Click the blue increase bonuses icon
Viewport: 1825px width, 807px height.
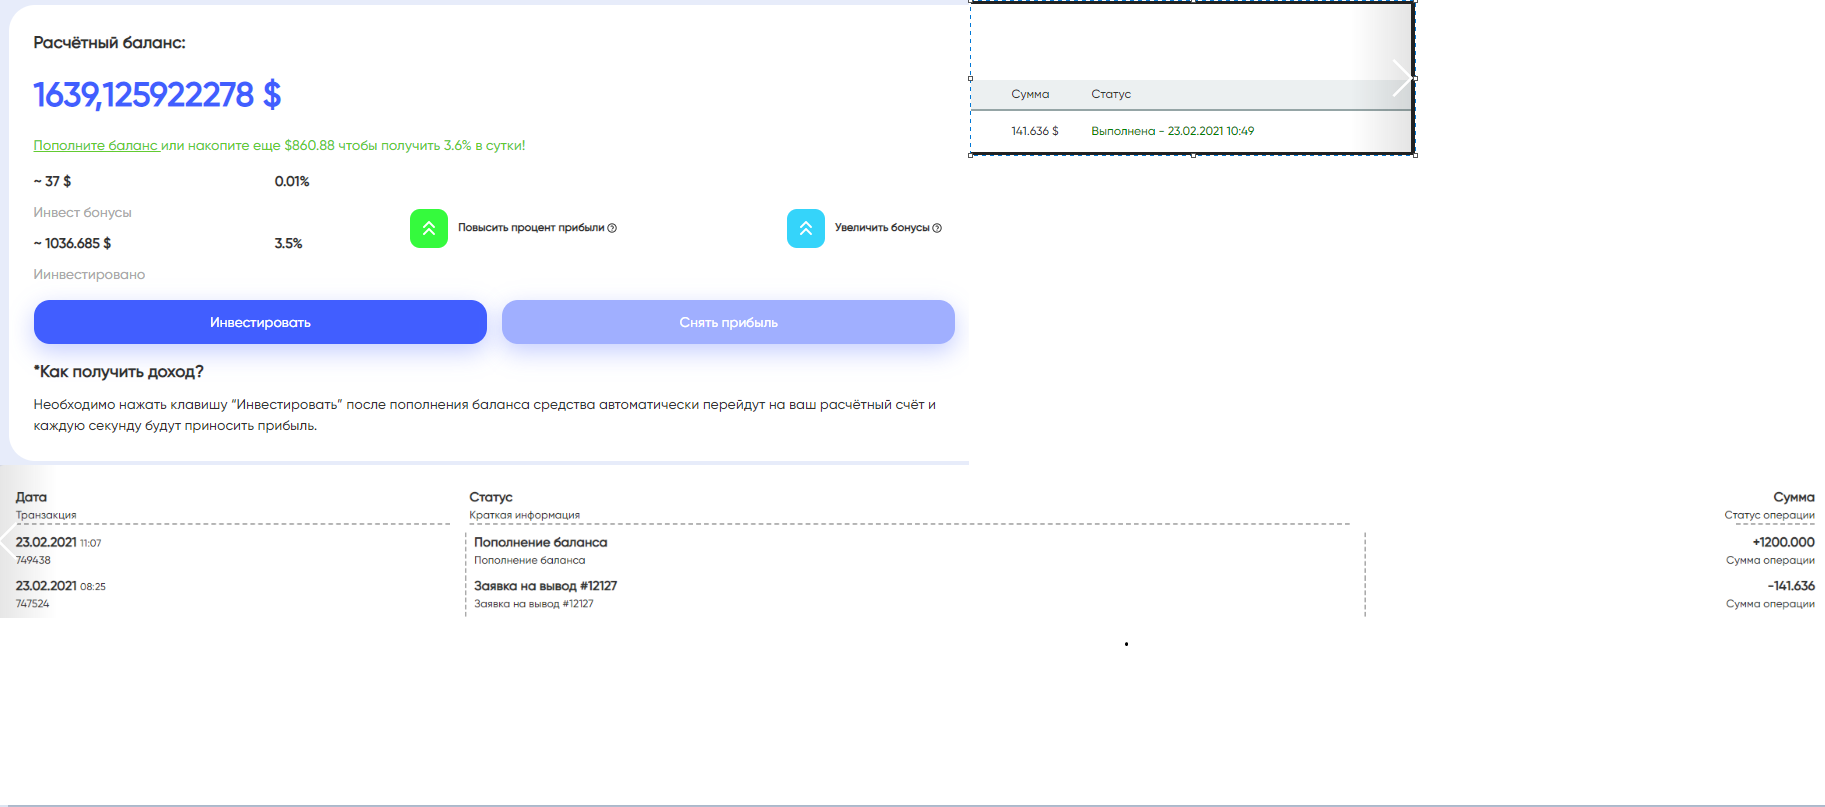pyautogui.click(x=805, y=228)
